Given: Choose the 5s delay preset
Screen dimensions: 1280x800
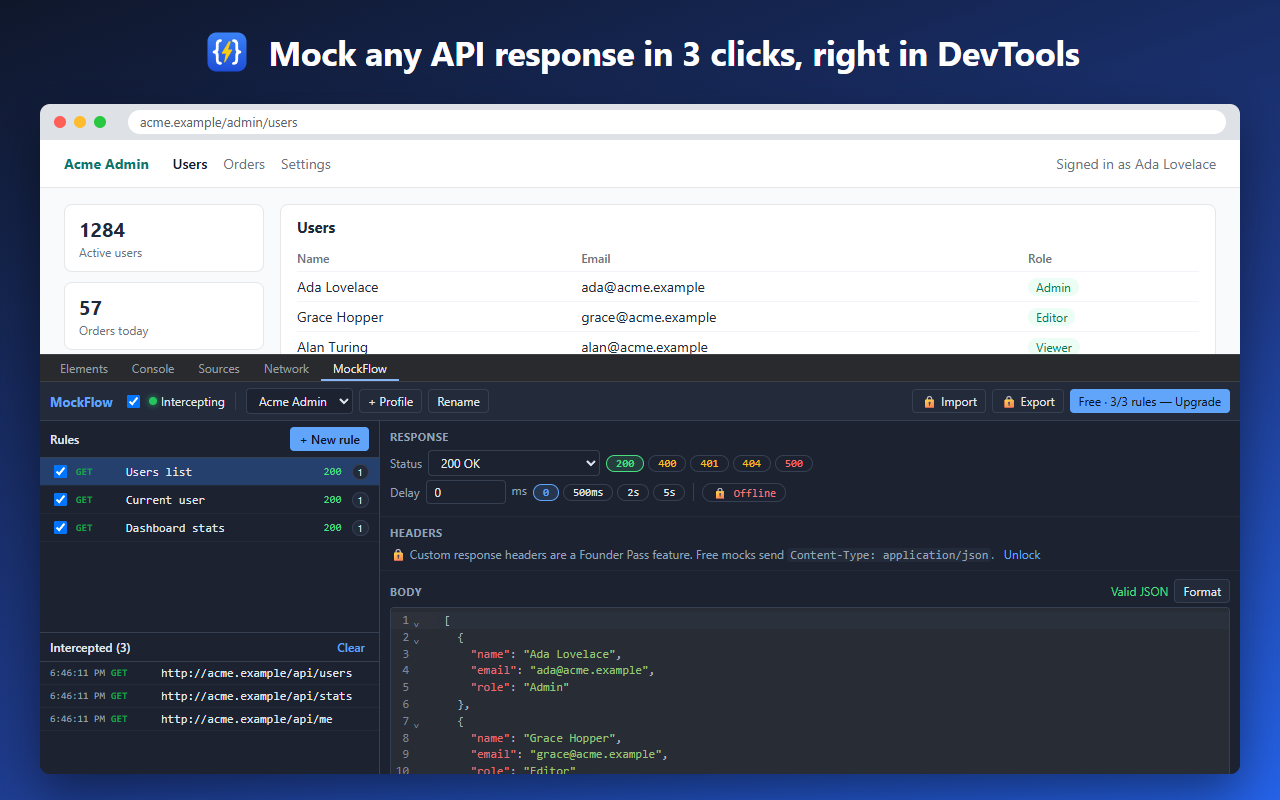Looking at the screenshot, I should (669, 493).
